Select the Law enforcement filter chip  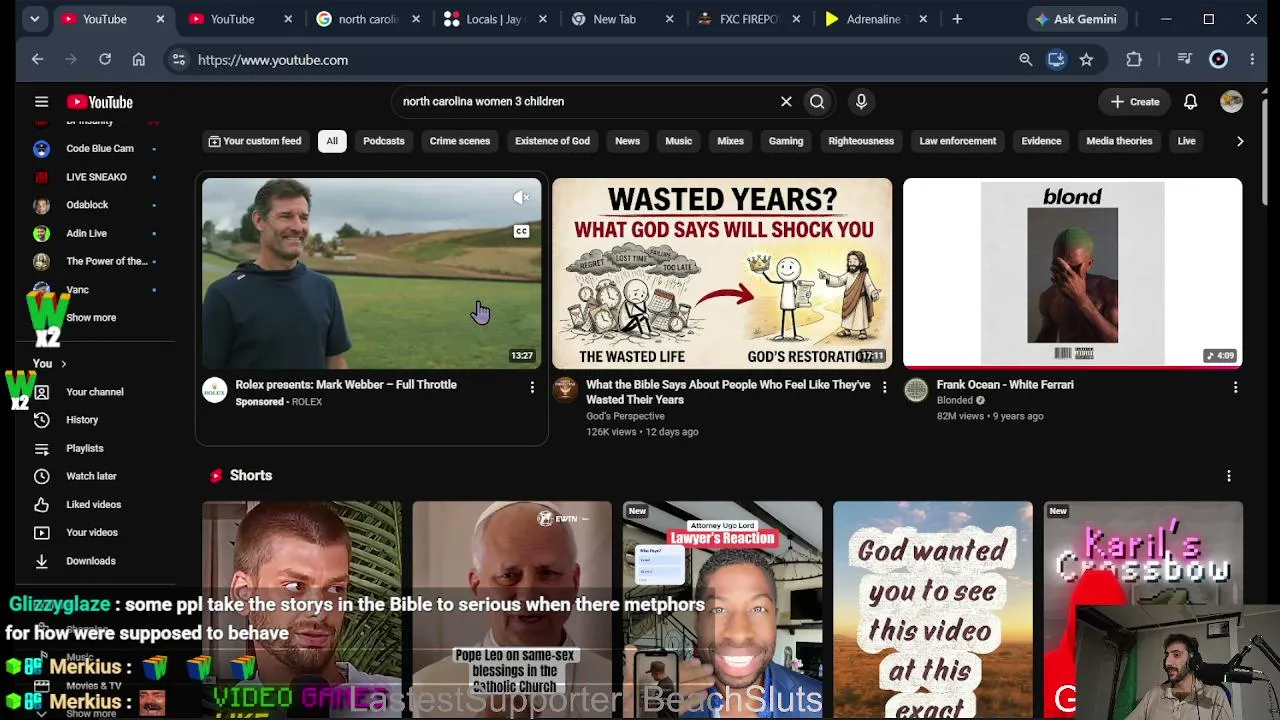(958, 141)
